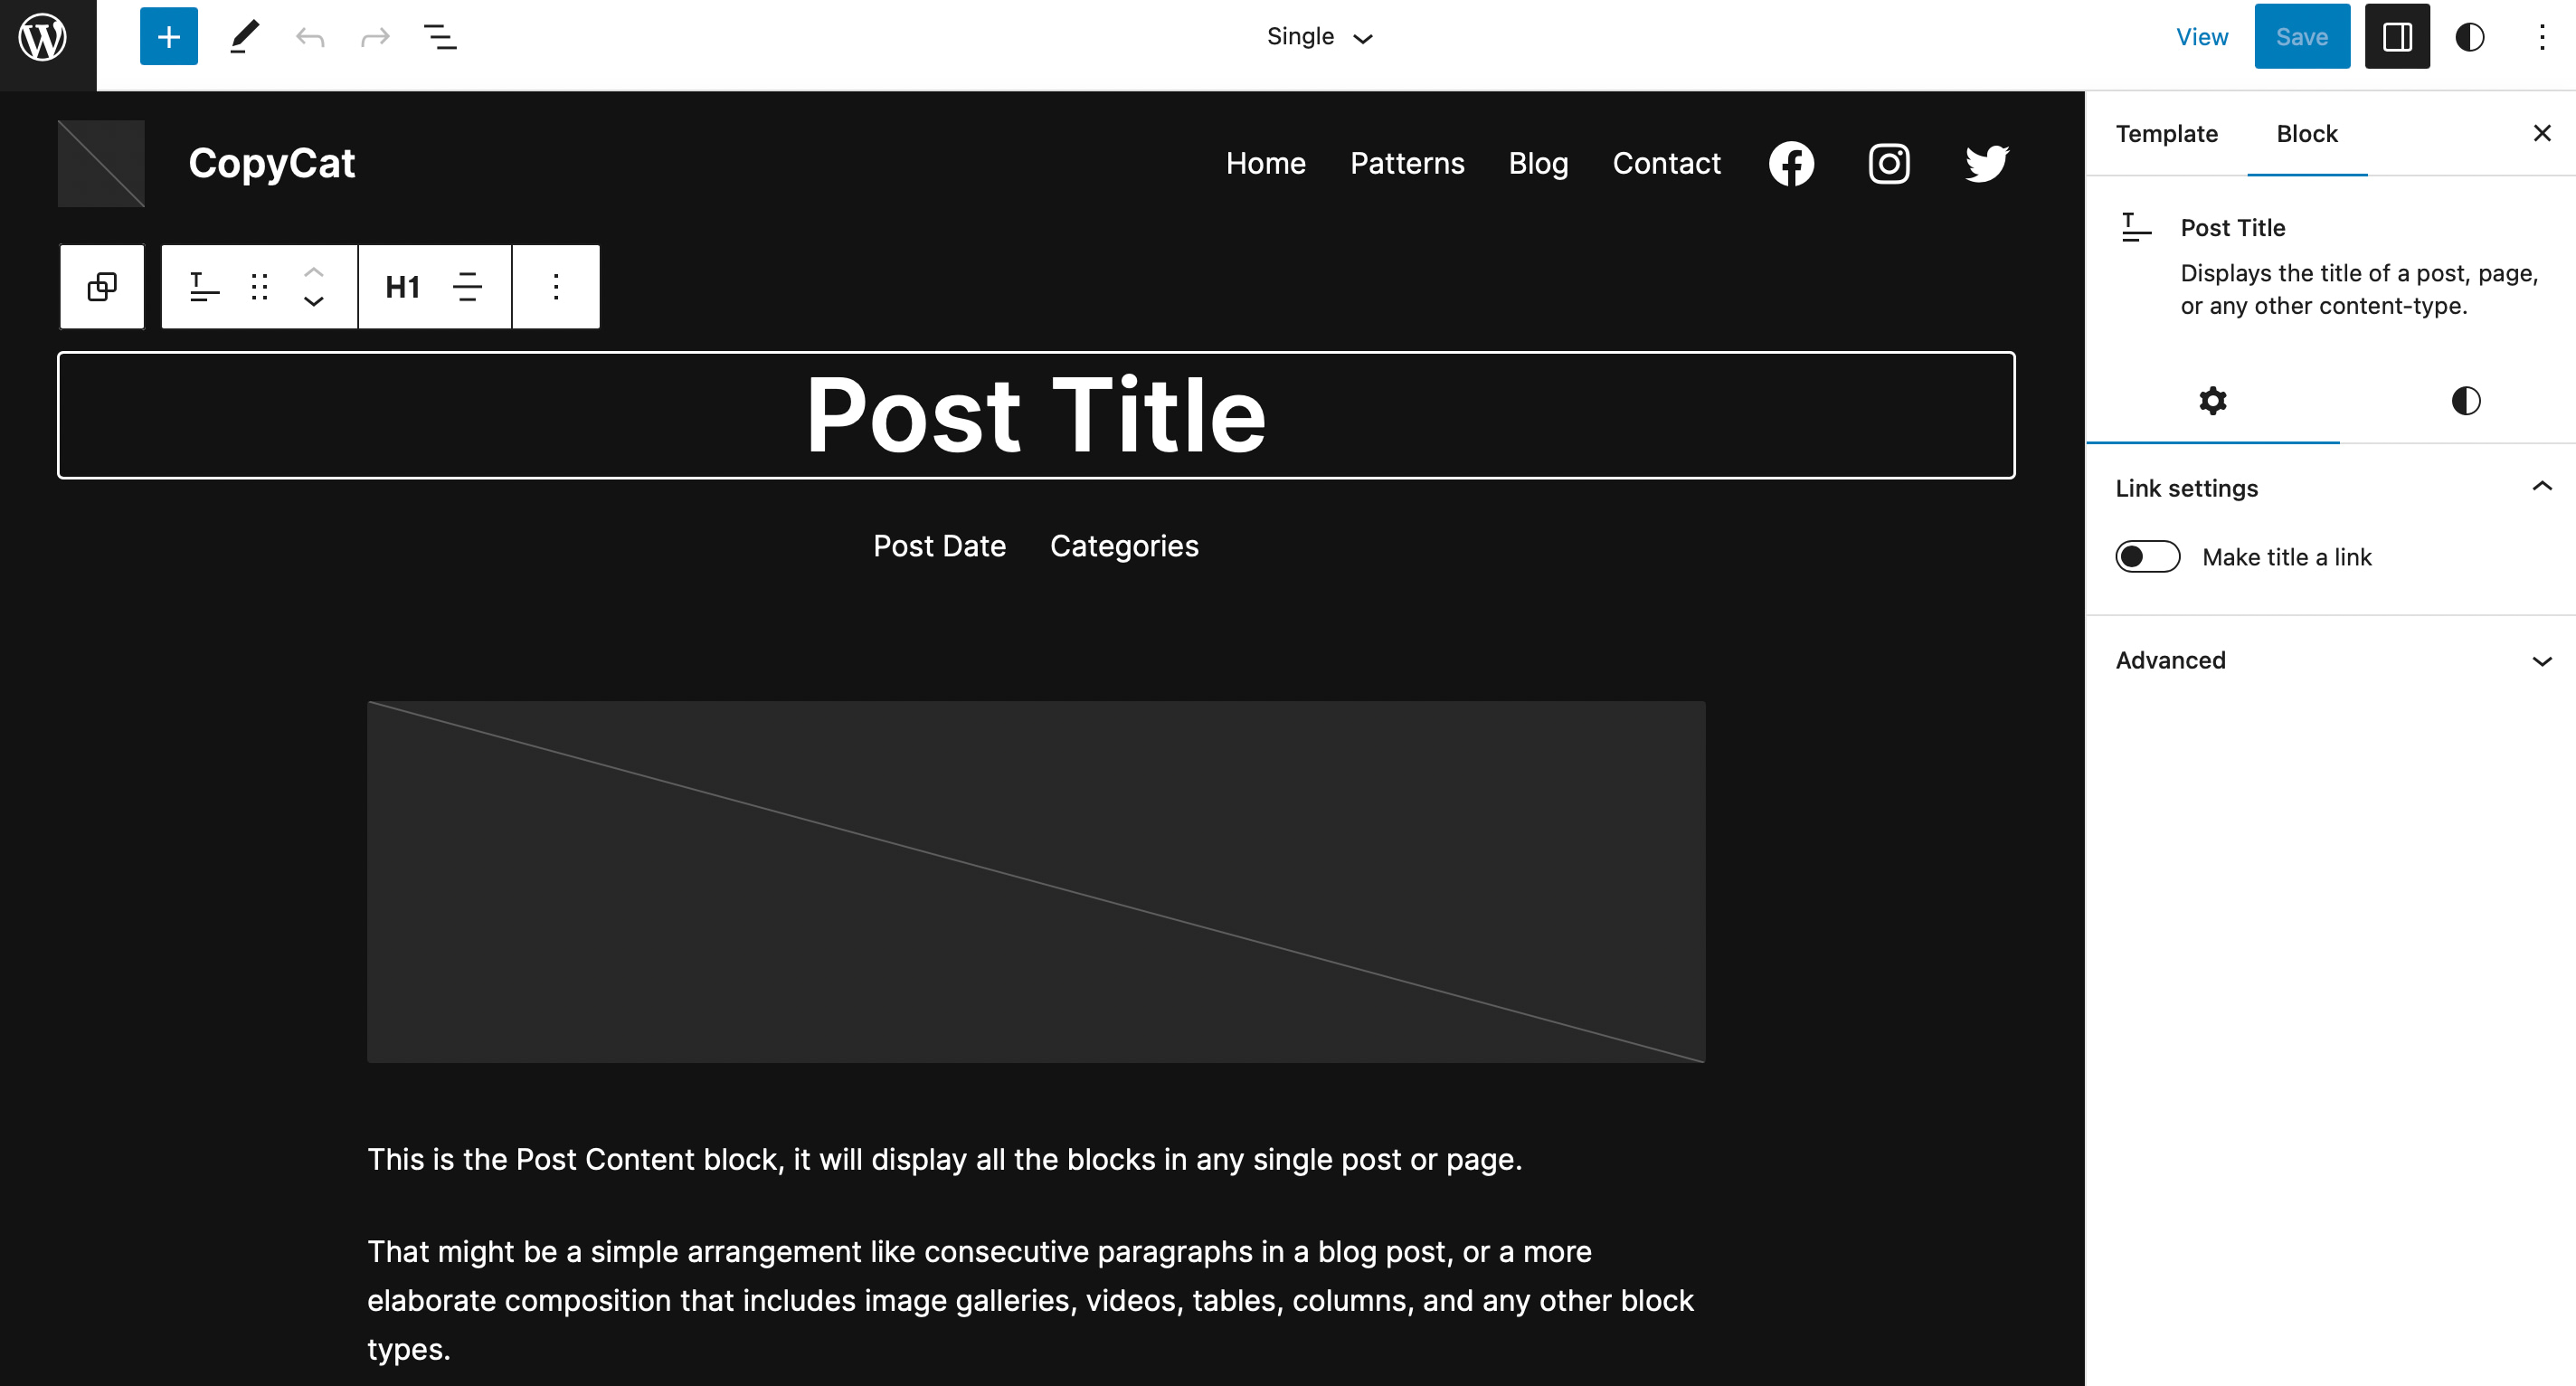Image resolution: width=2576 pixels, height=1386 pixels.
Task: Collapse the Link settings section
Action: tap(2542, 487)
